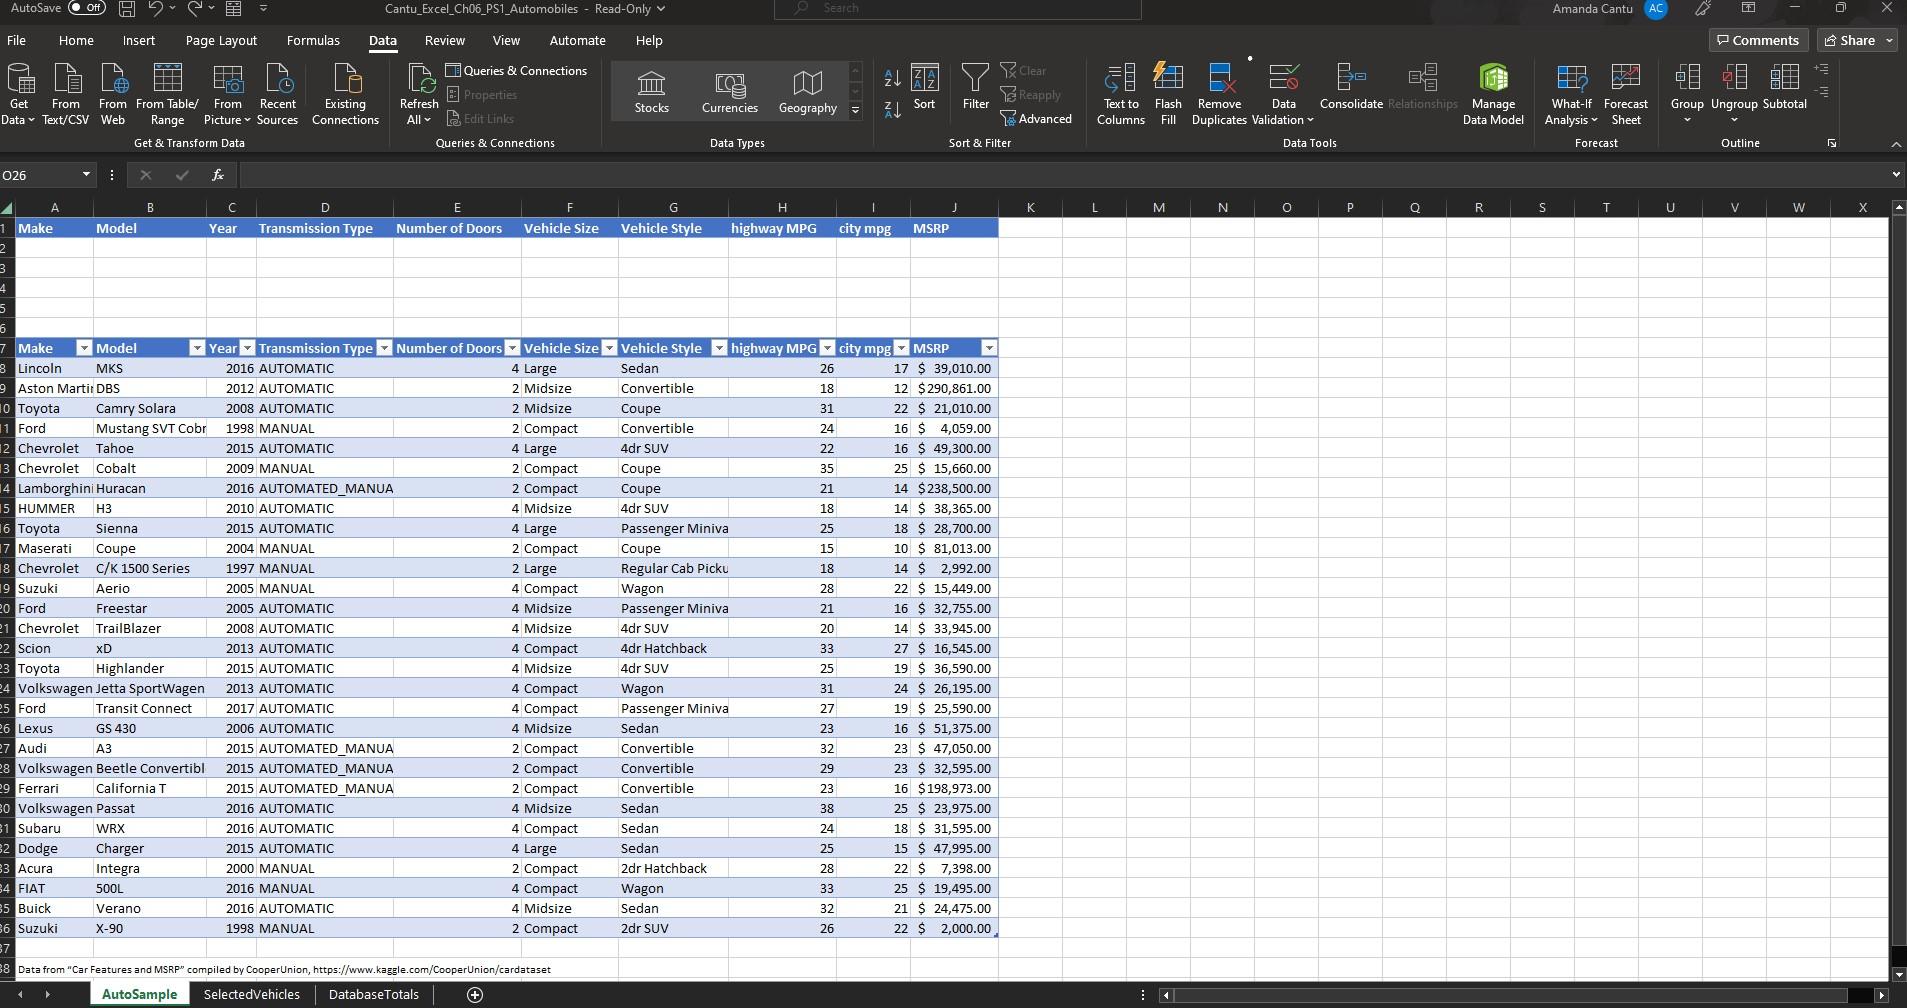The width and height of the screenshot is (1907, 1008).
Task: Toggle the Filter funnel button
Action: pos(975,87)
